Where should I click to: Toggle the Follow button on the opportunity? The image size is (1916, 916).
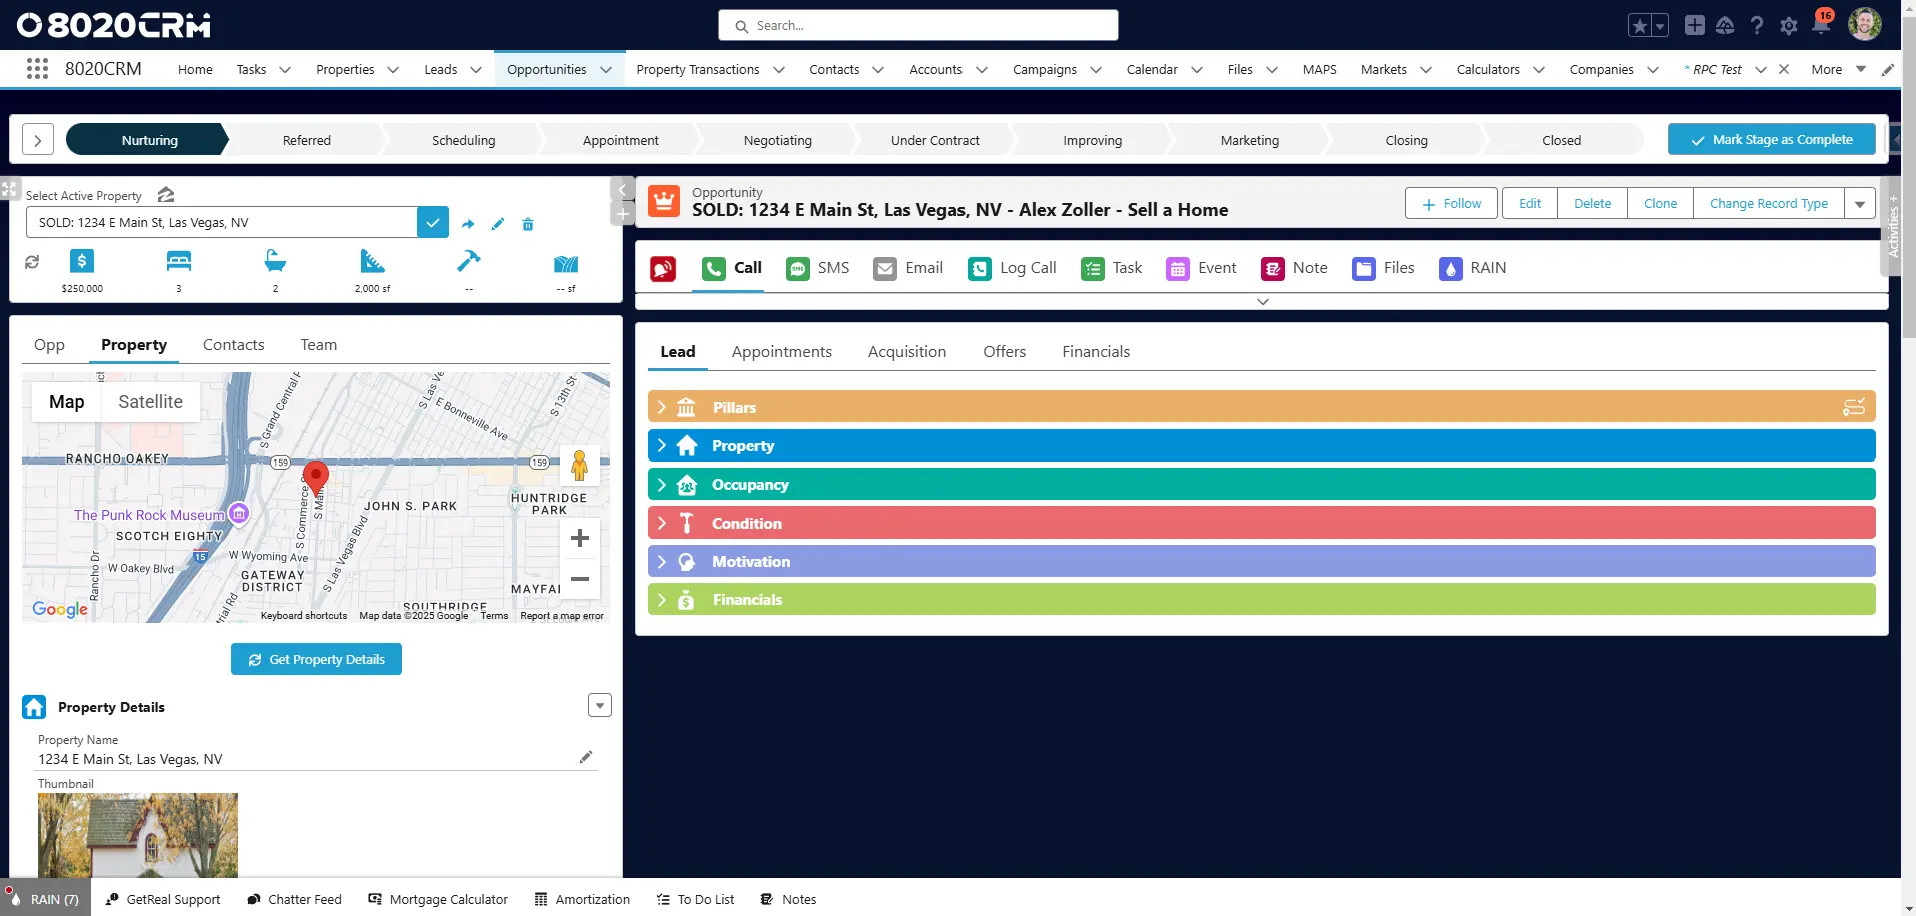1450,203
